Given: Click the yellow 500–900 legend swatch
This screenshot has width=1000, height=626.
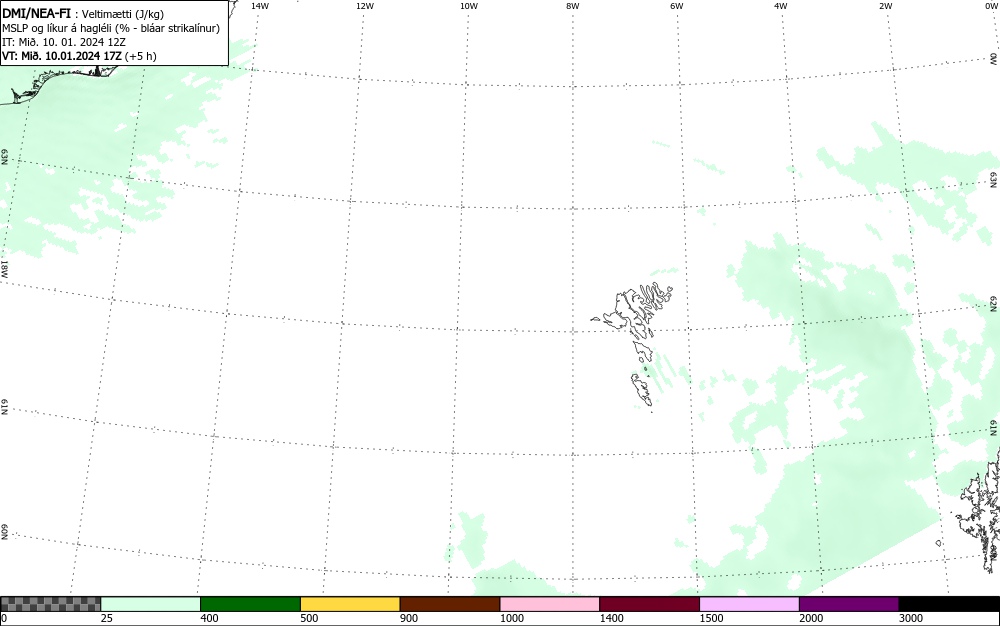Looking at the screenshot, I should (x=350, y=604).
